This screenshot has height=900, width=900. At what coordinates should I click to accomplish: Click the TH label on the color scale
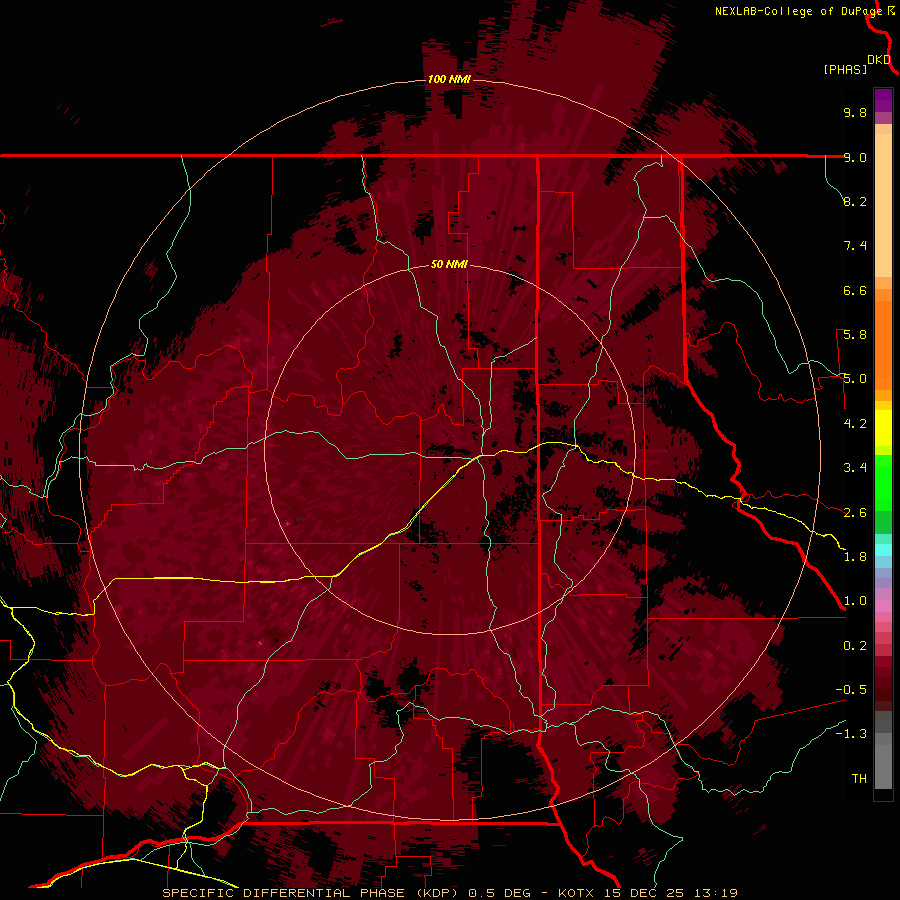click(859, 779)
